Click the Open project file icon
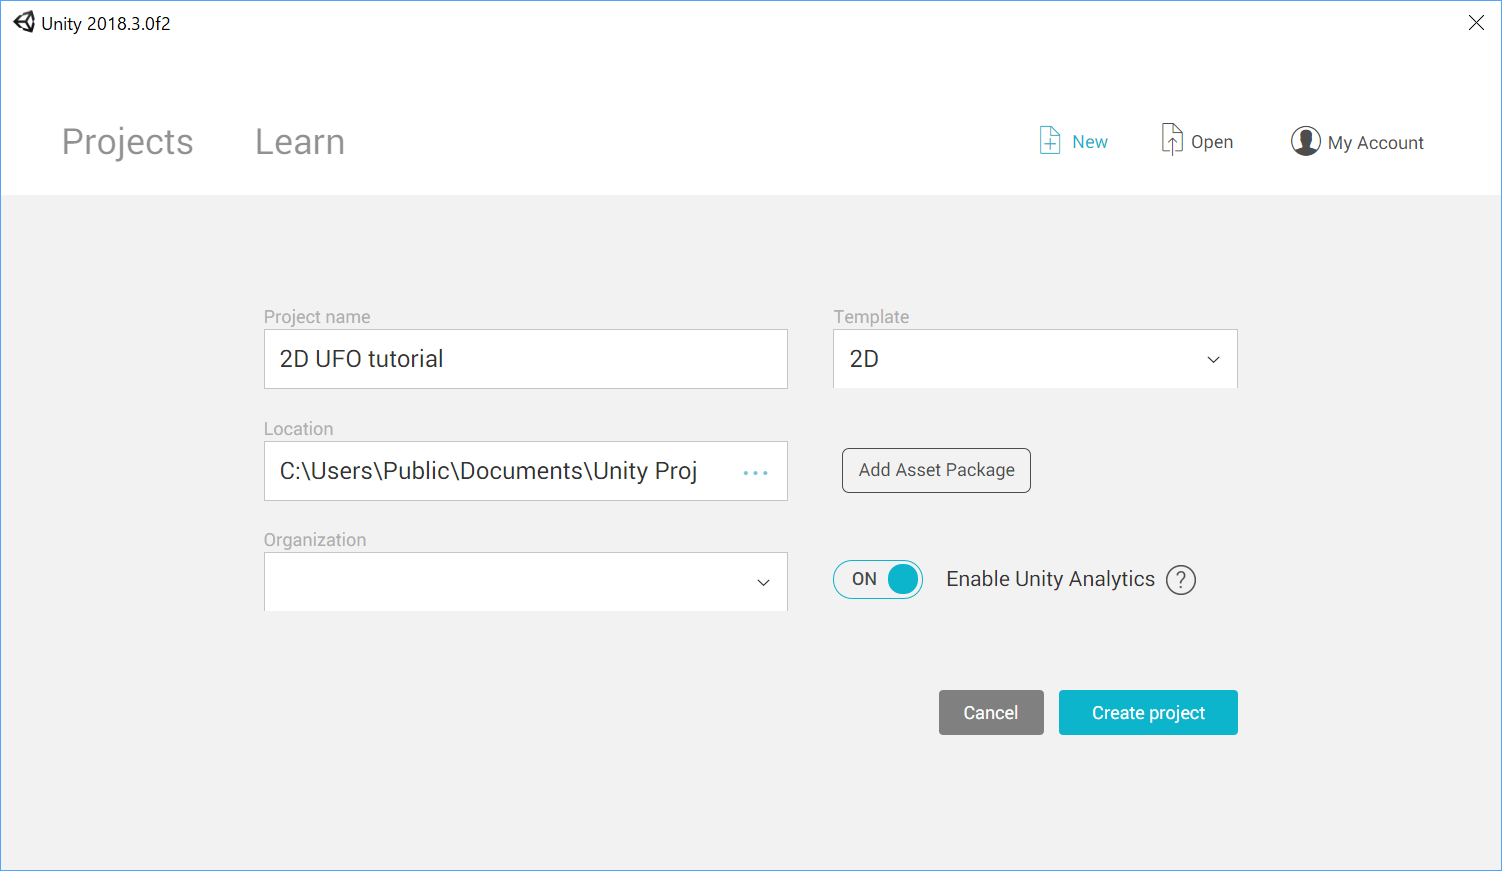Image resolution: width=1502 pixels, height=871 pixels. coord(1171,140)
